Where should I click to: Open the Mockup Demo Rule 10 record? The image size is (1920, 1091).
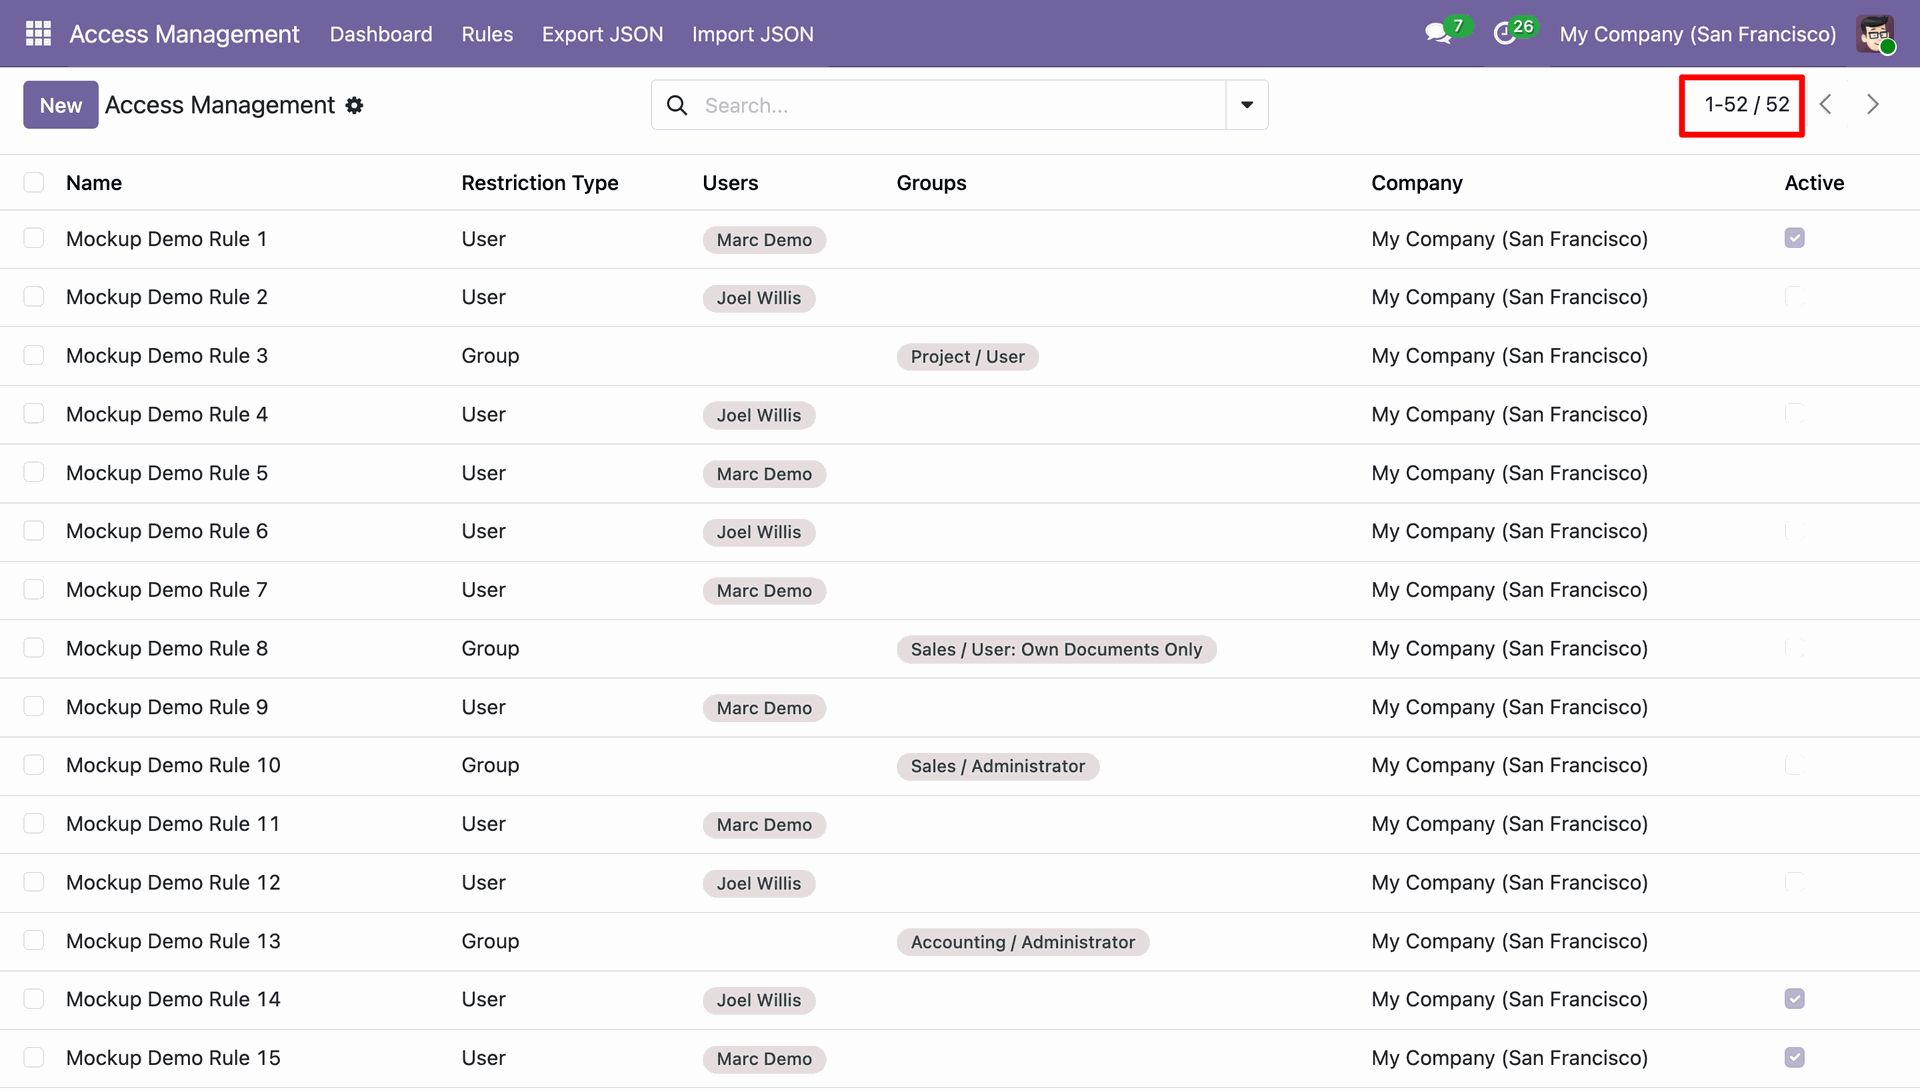pos(173,765)
